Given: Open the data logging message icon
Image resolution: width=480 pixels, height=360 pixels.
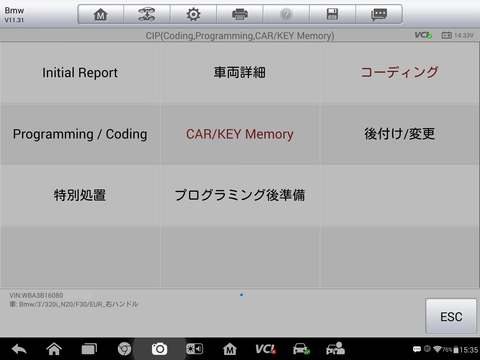Looking at the screenshot, I should [x=379, y=14].
